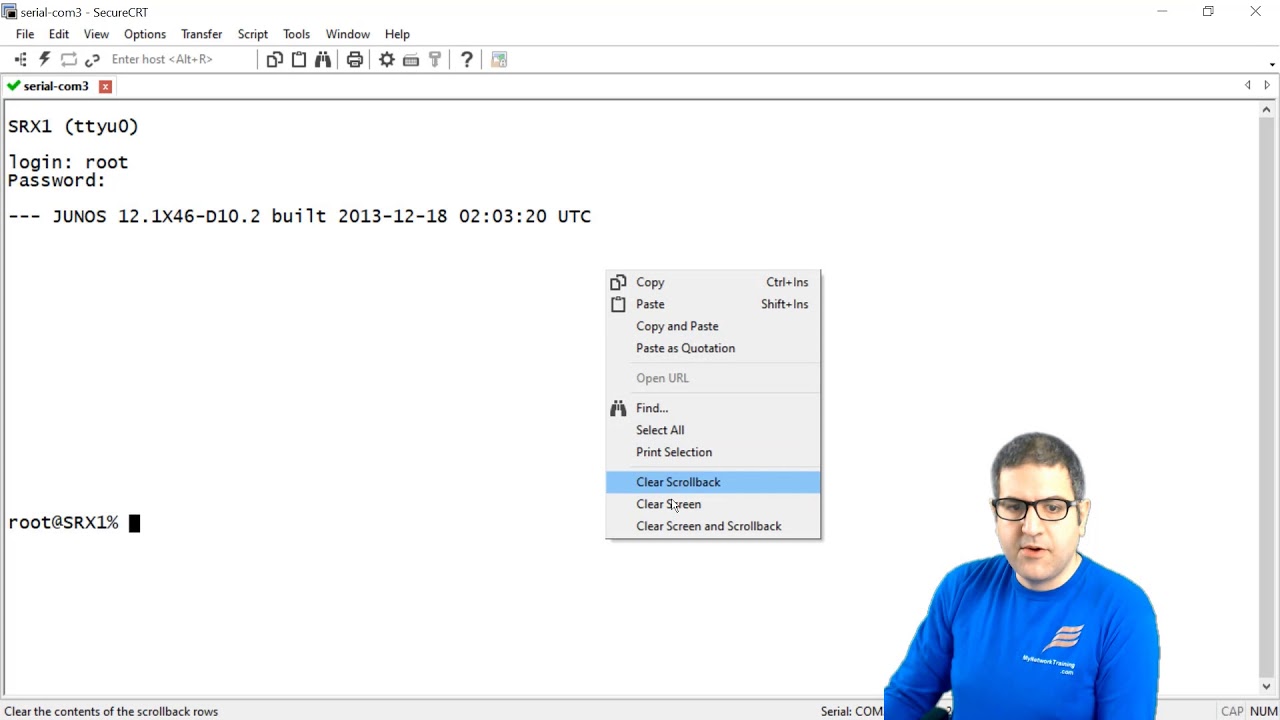The image size is (1280, 720).
Task: Click the Quick Connect lightning icon
Action: [44, 60]
